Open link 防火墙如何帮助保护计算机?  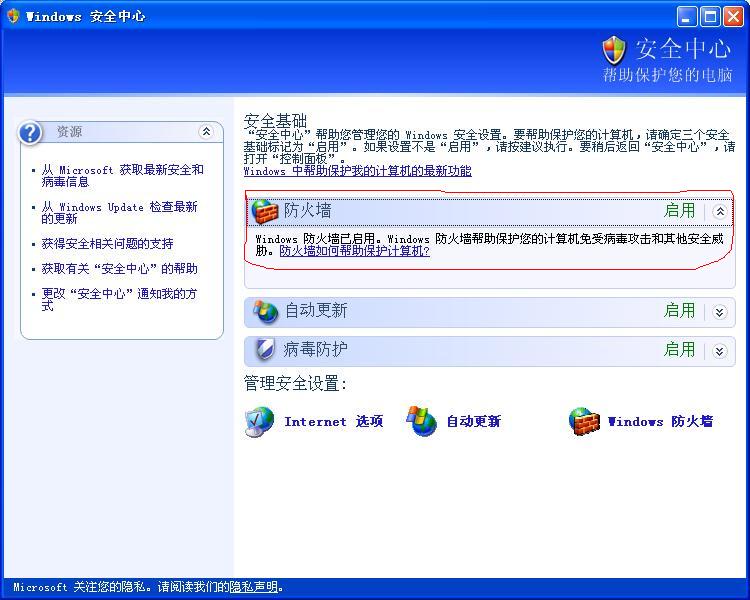coord(354,251)
